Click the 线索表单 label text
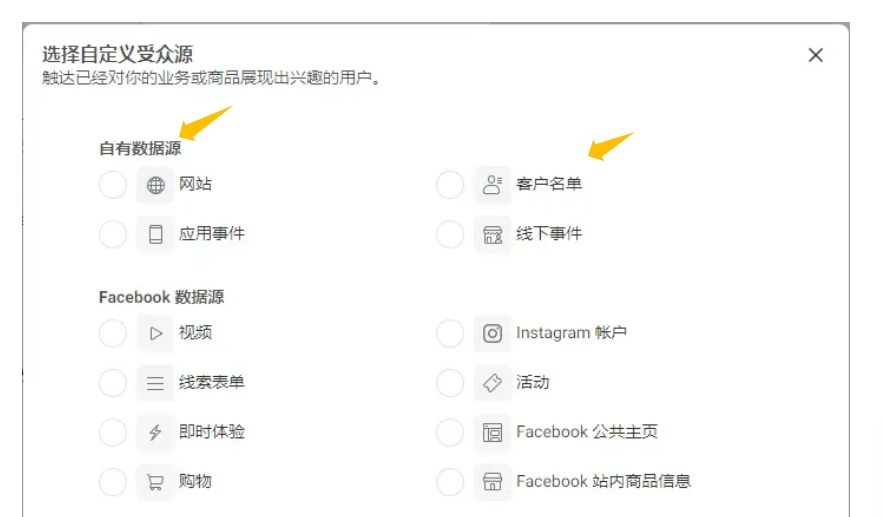 coord(212,382)
